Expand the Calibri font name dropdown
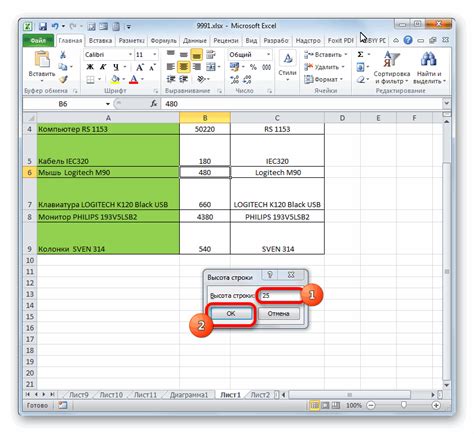Screen dimensions: 474x434 [x=130, y=54]
